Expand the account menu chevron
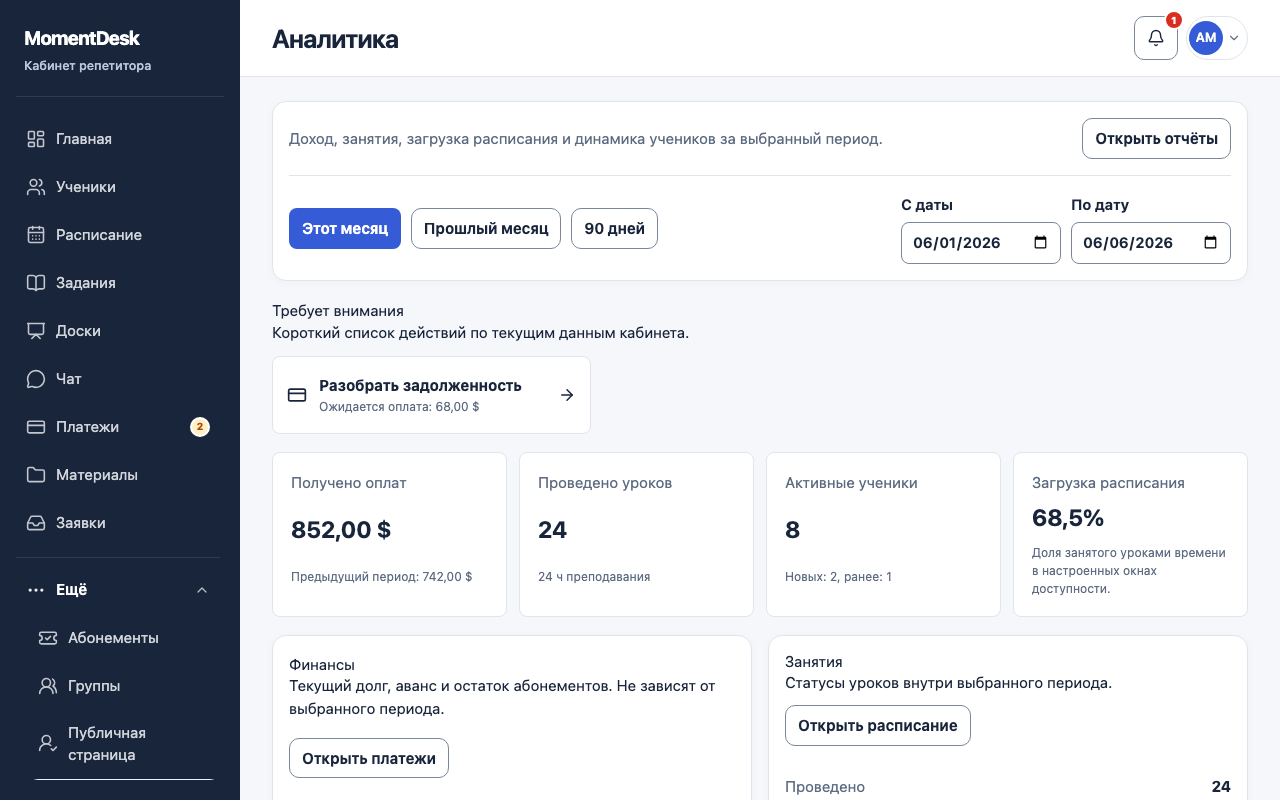 tap(1234, 38)
